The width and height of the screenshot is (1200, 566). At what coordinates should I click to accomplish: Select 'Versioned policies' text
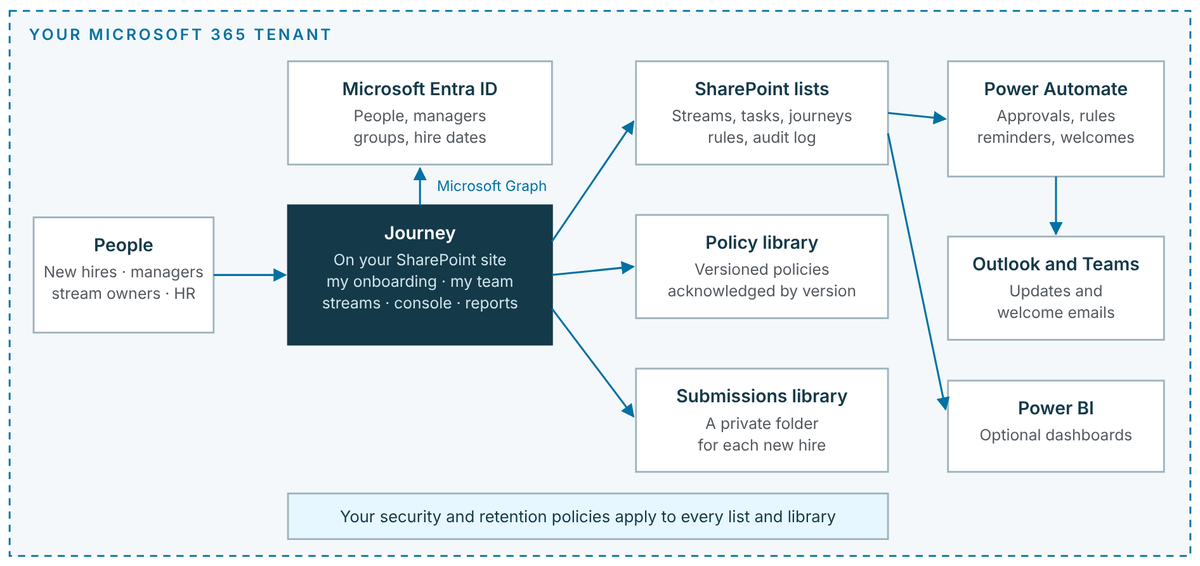(x=762, y=269)
